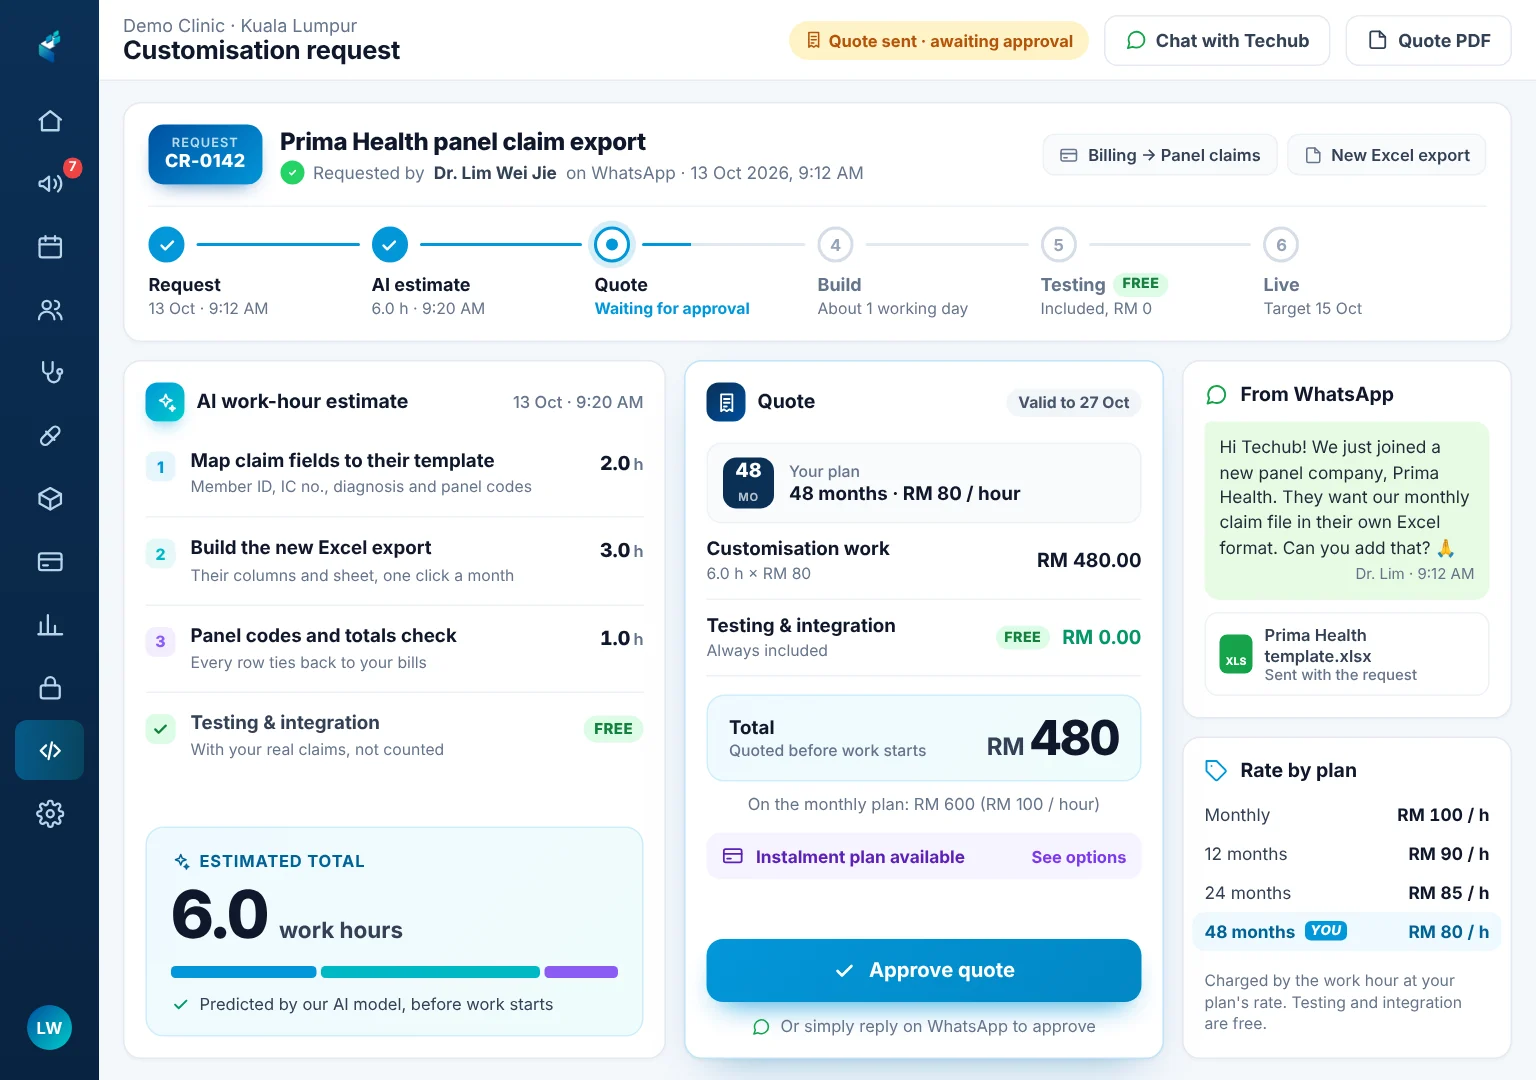Select step 5 Testing in the progress tracker
The width and height of the screenshot is (1536, 1080).
click(x=1058, y=245)
